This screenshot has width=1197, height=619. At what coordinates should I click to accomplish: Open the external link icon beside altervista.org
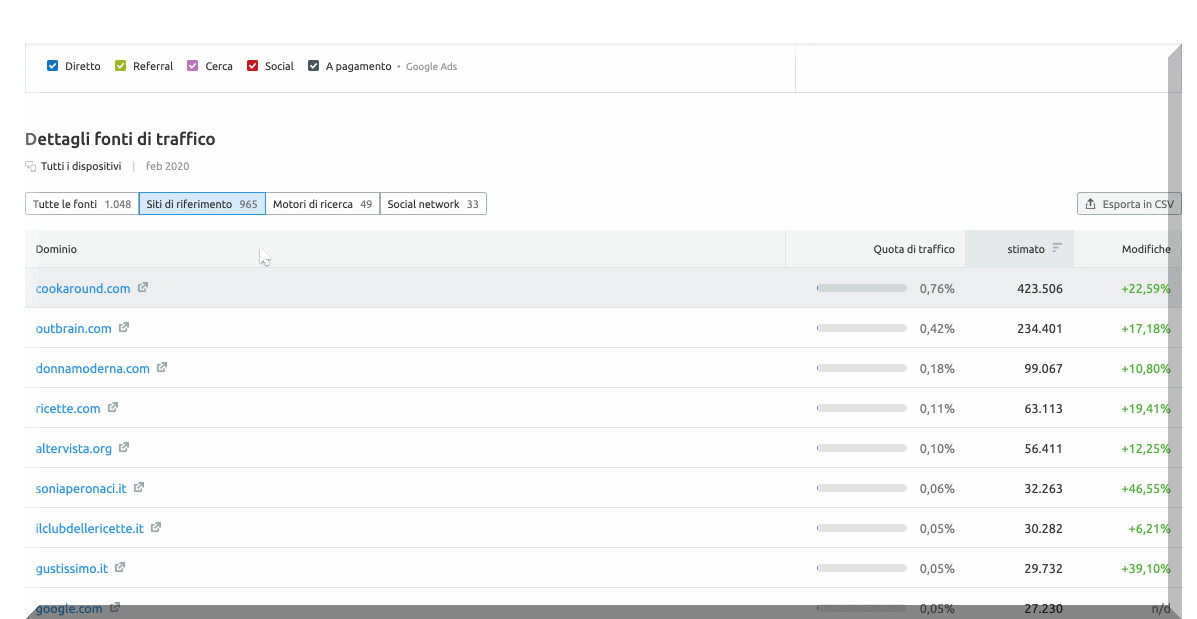(x=124, y=447)
